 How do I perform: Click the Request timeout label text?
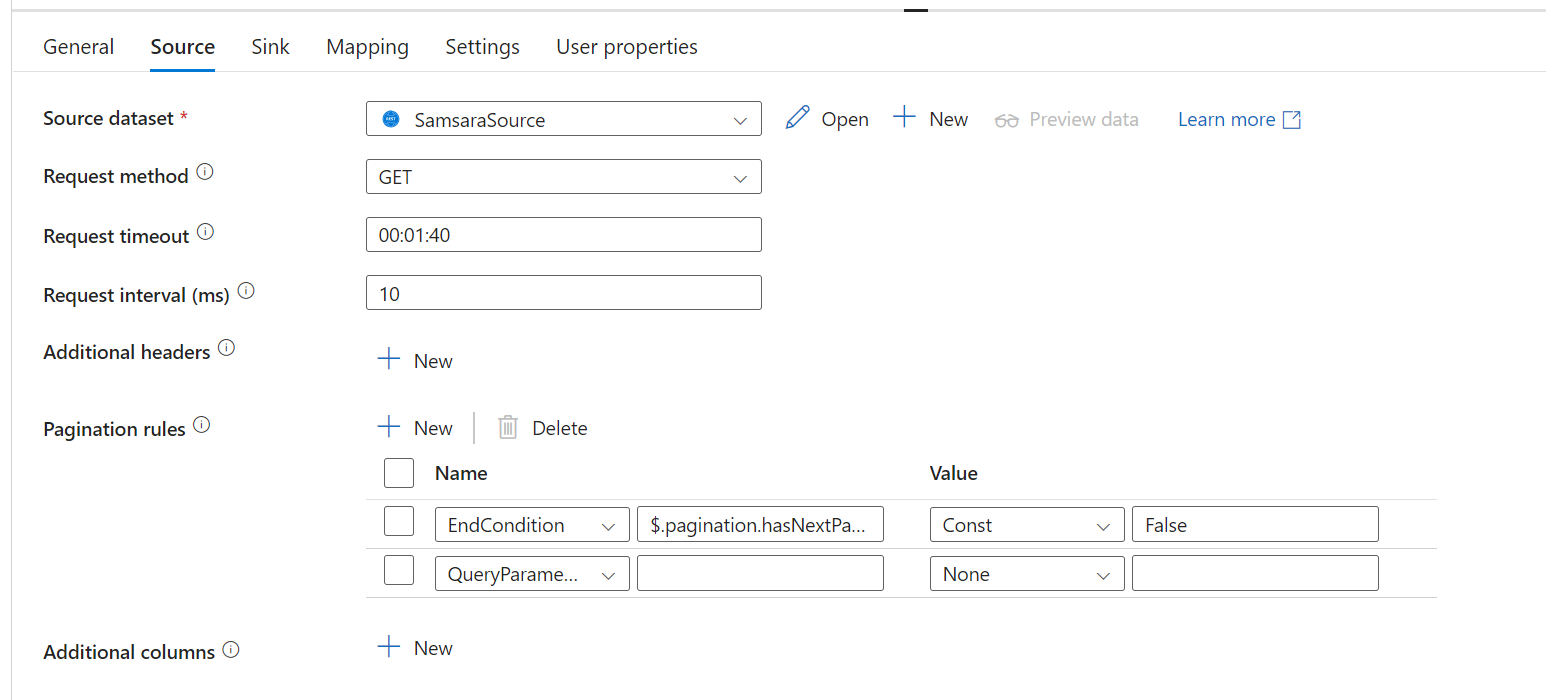tap(116, 236)
